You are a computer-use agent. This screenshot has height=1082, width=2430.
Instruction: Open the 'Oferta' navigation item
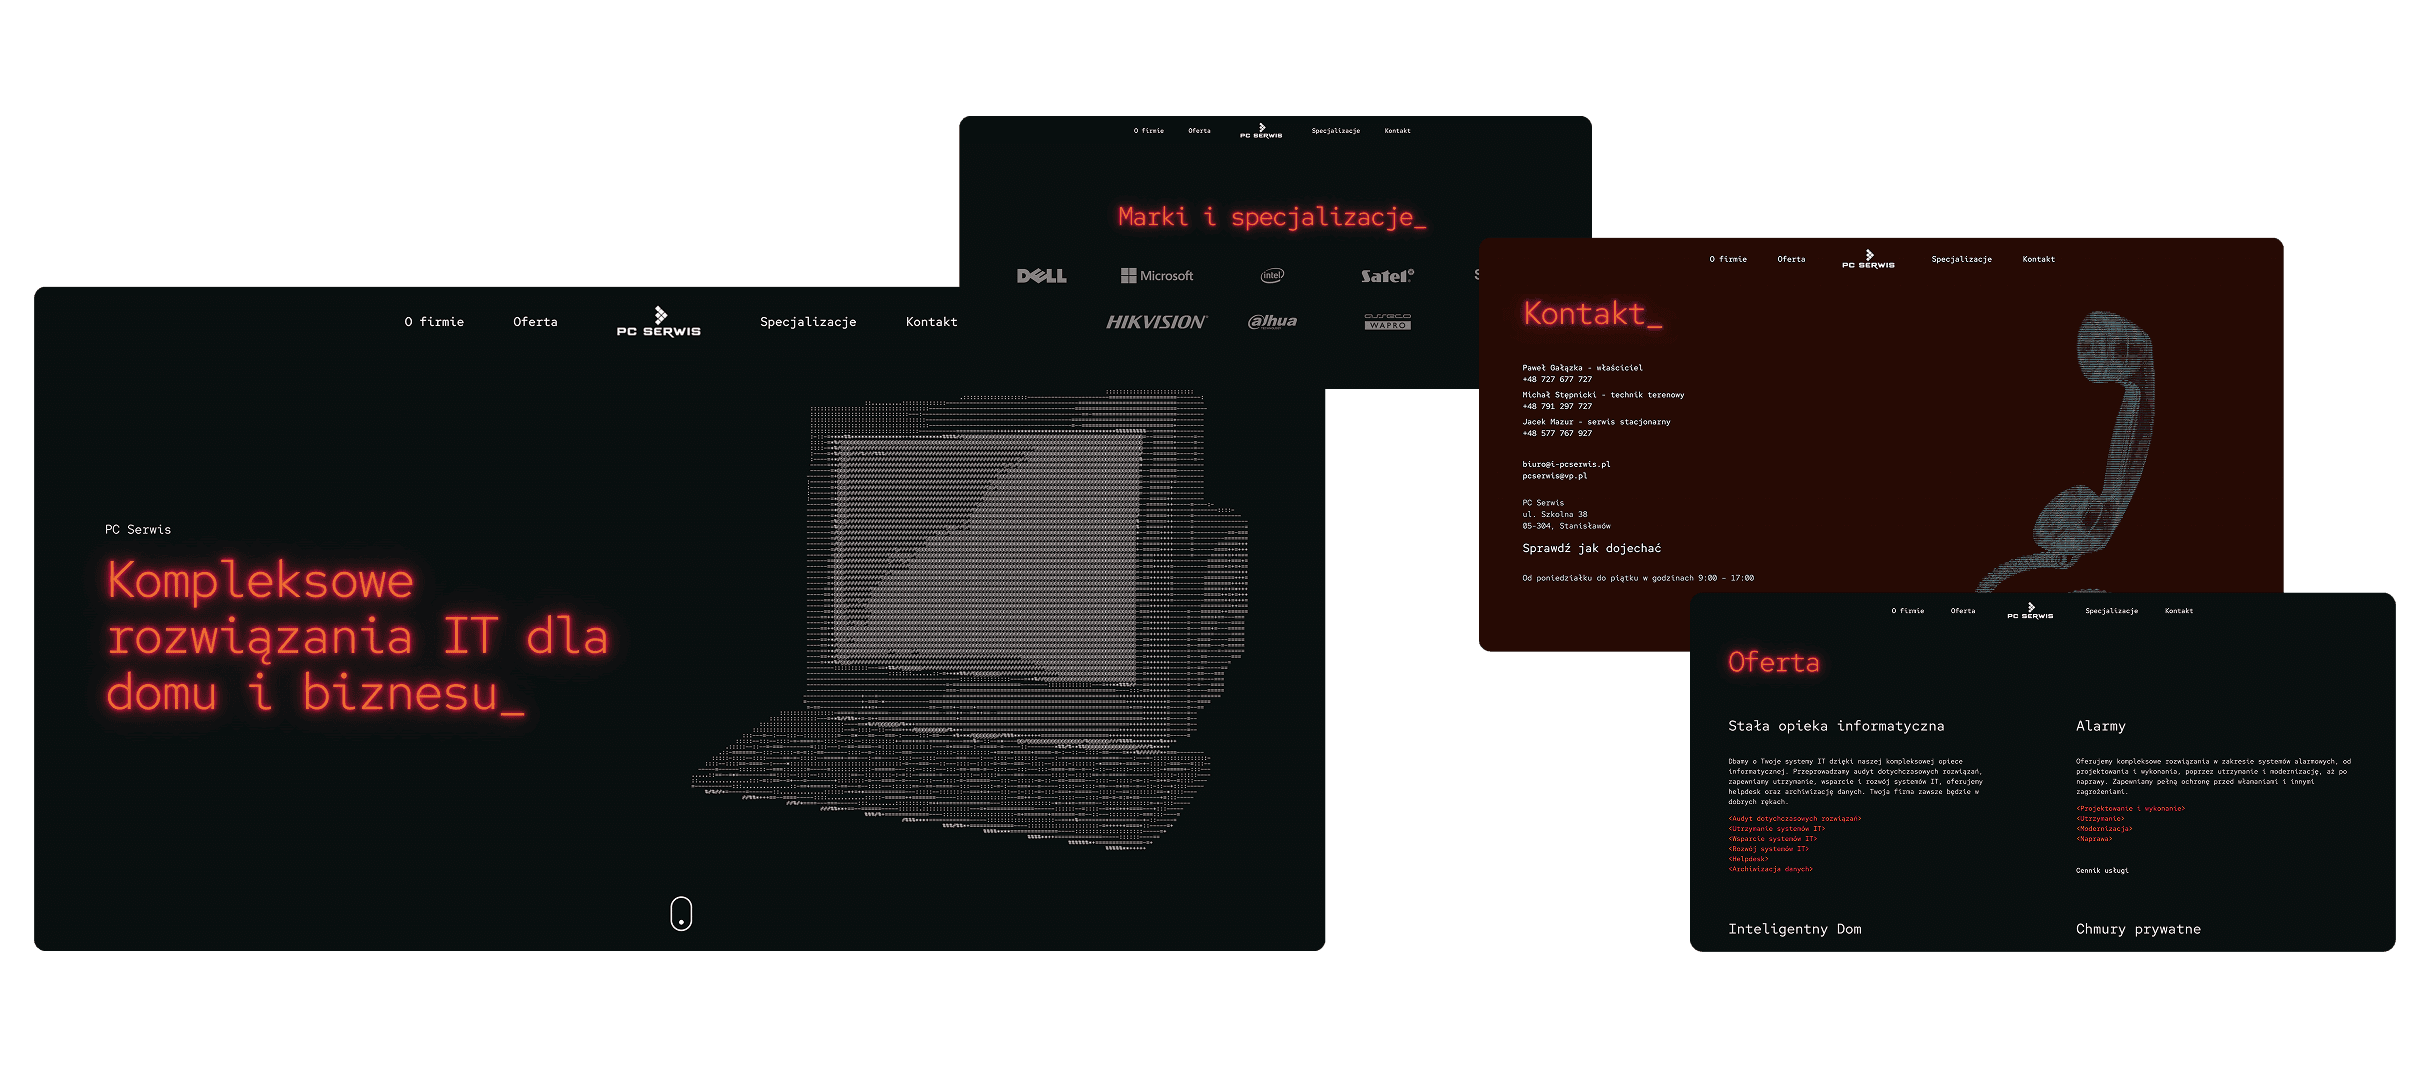(535, 321)
